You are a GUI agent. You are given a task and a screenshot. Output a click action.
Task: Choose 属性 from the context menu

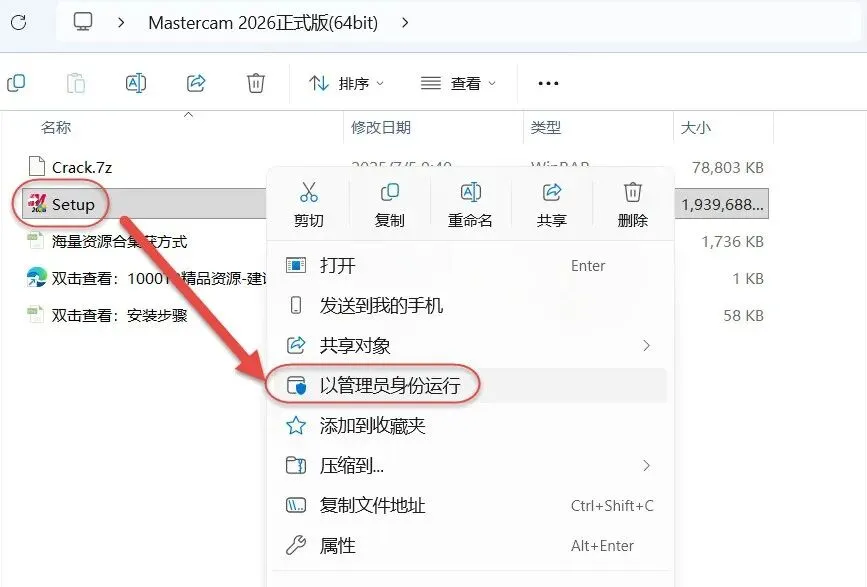coord(470,546)
